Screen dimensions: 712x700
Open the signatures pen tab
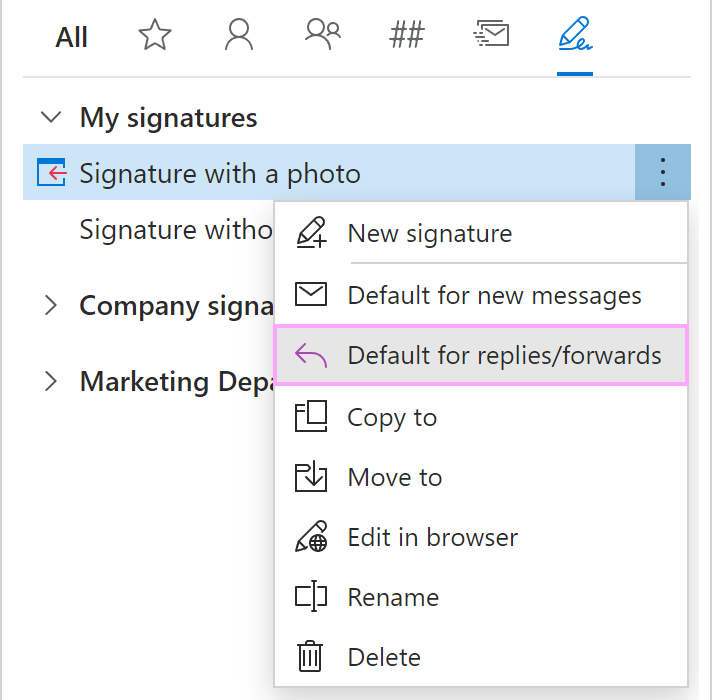(x=575, y=34)
